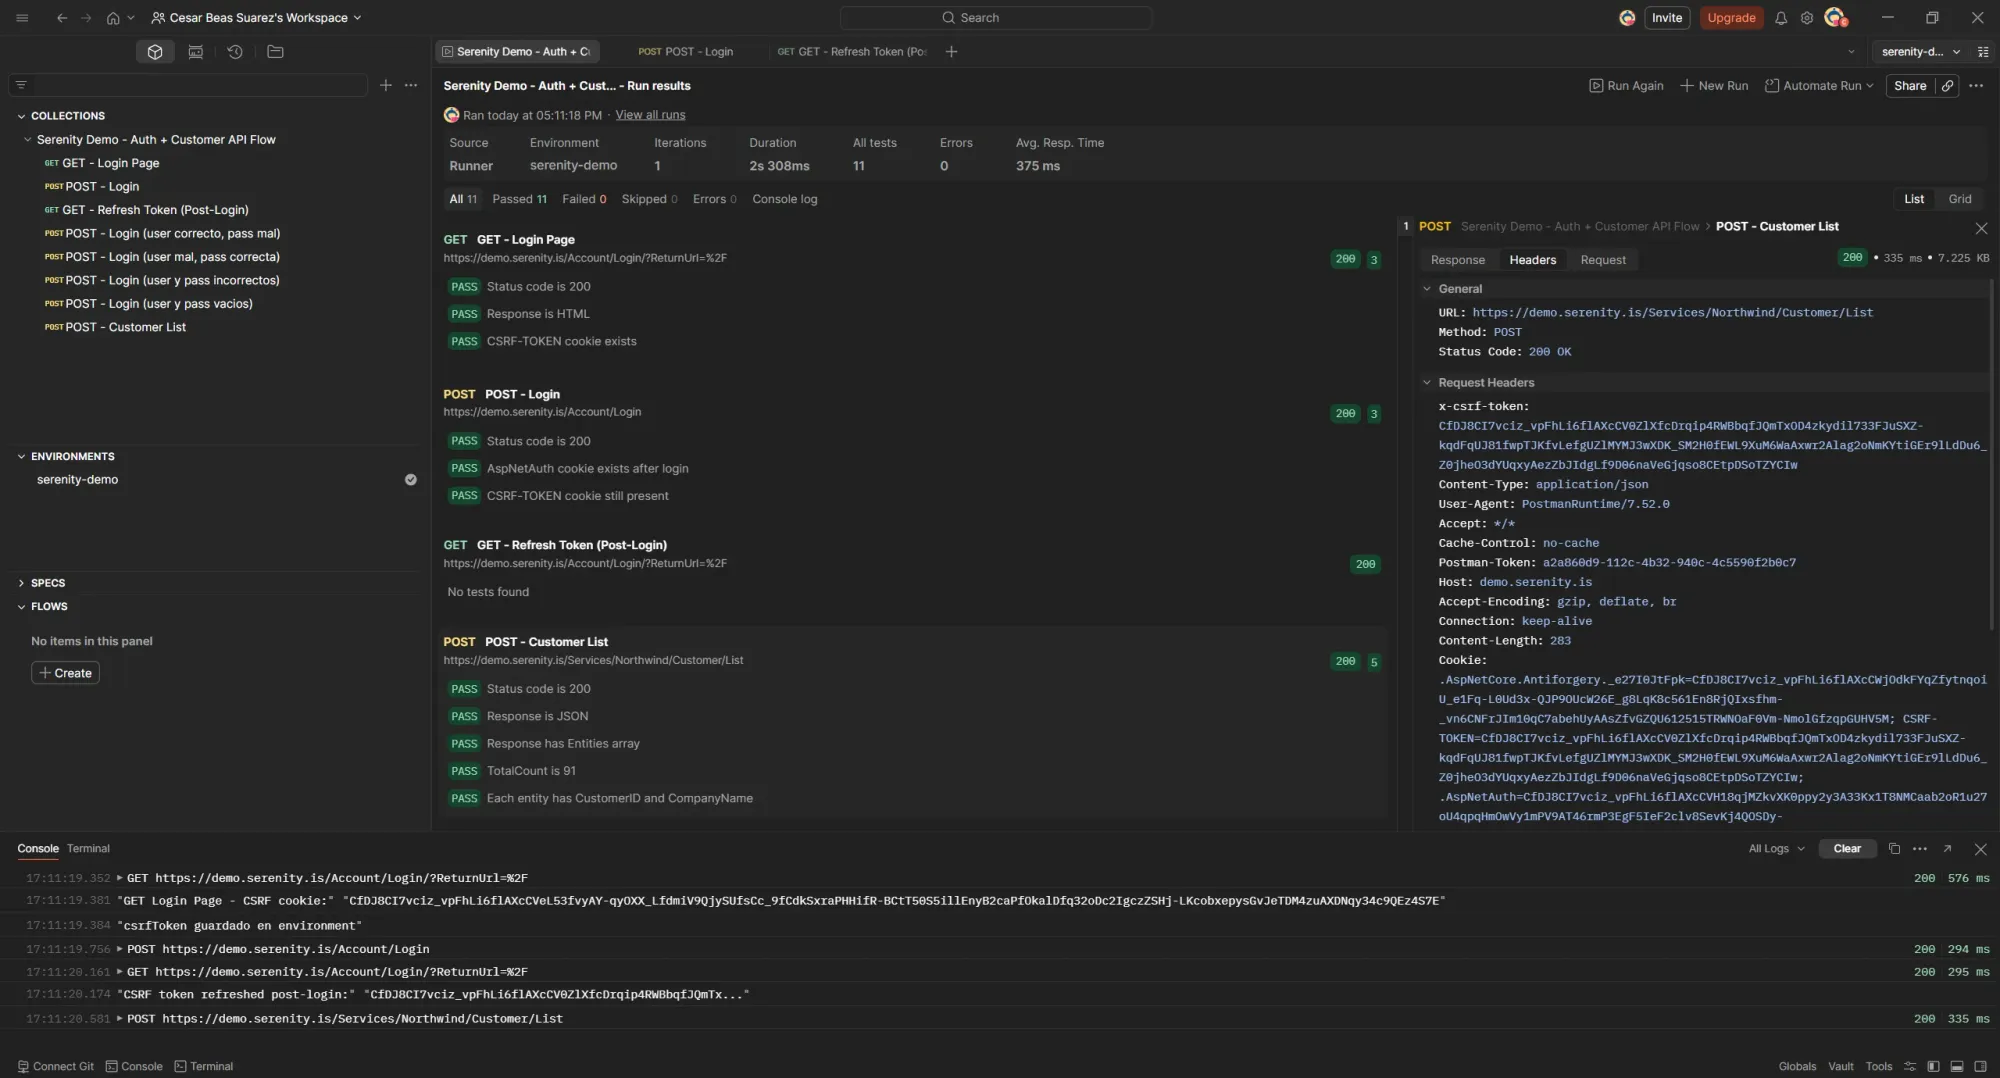Open Settings via the gear icon
Viewport: 2000px width, 1078px height.
click(1807, 17)
